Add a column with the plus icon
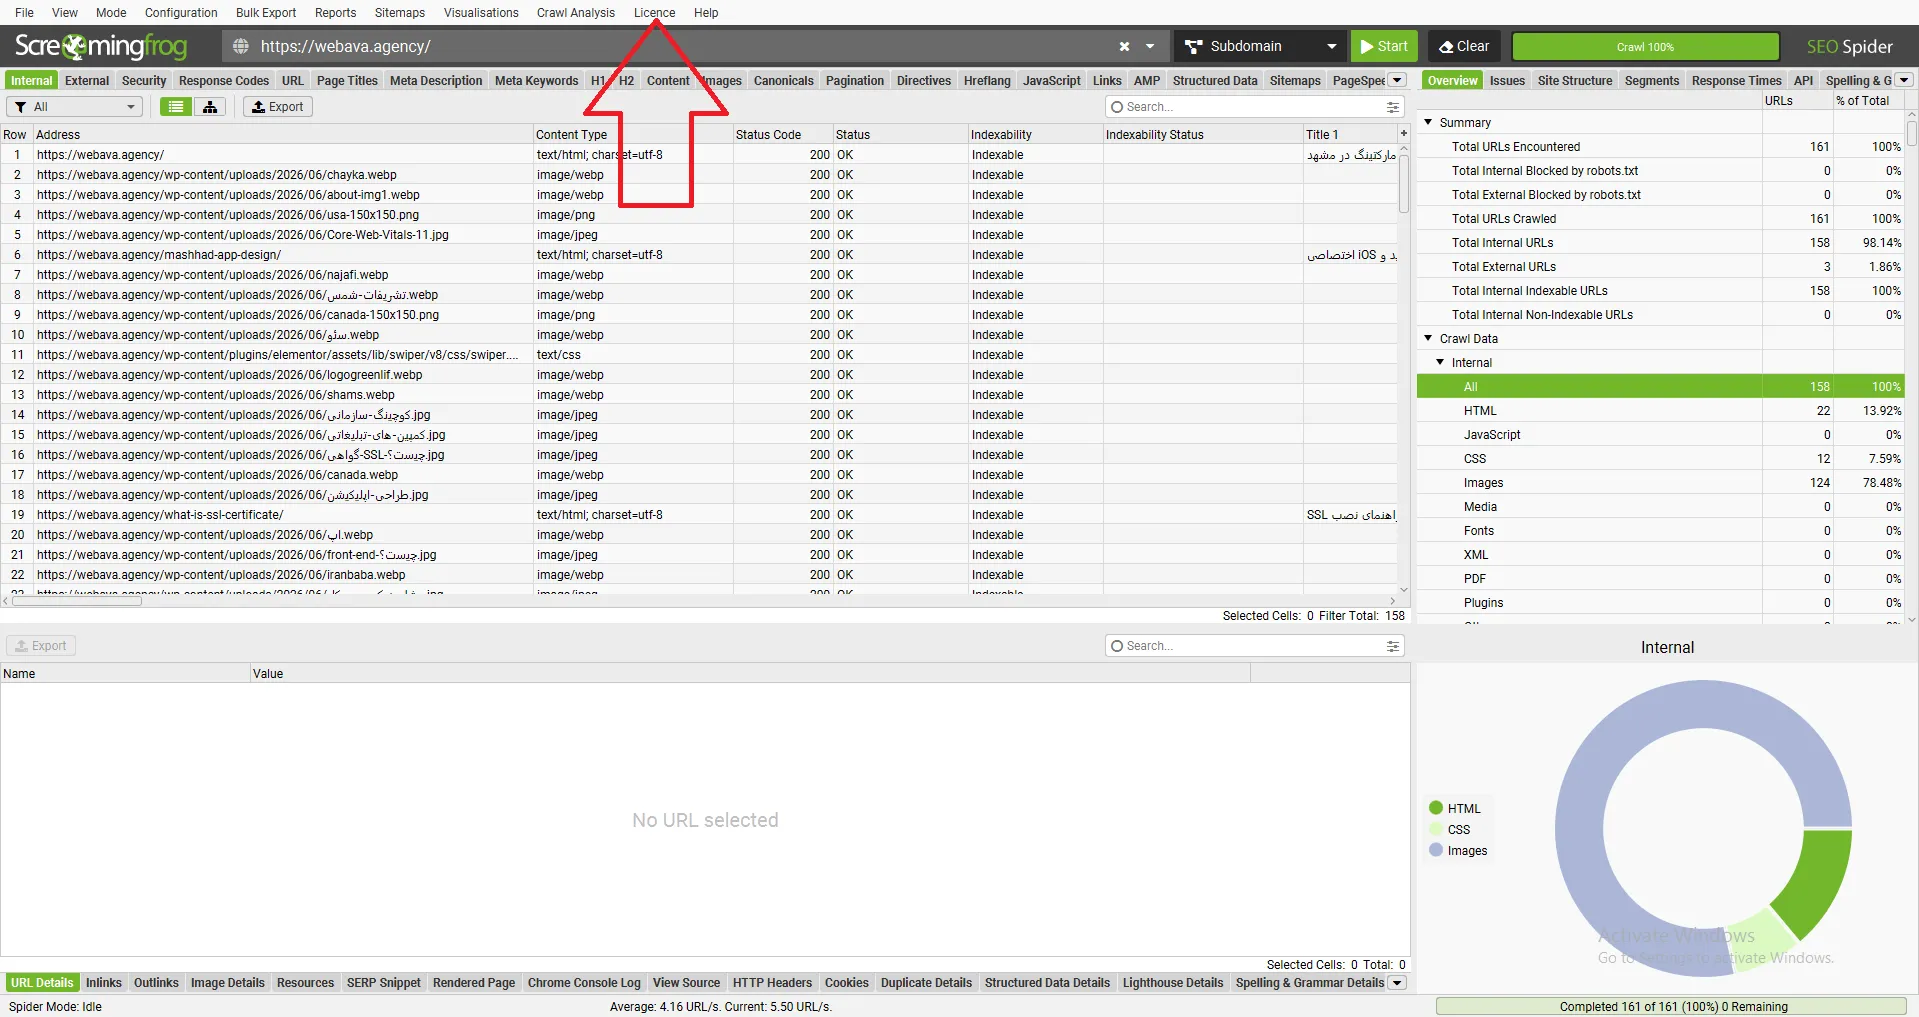Image resolution: width=1919 pixels, height=1017 pixels. click(x=1403, y=134)
